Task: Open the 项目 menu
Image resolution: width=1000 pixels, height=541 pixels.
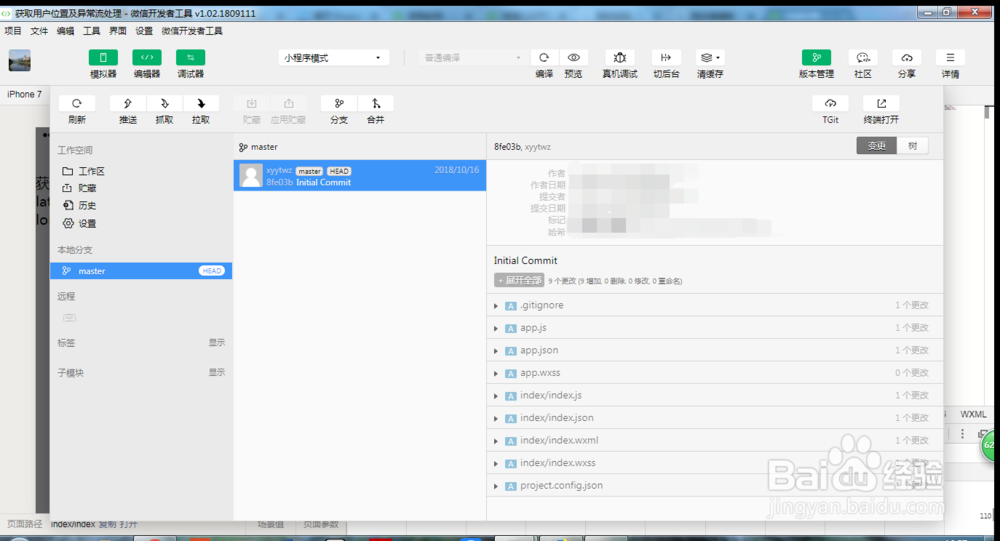Action: pyautogui.click(x=13, y=31)
